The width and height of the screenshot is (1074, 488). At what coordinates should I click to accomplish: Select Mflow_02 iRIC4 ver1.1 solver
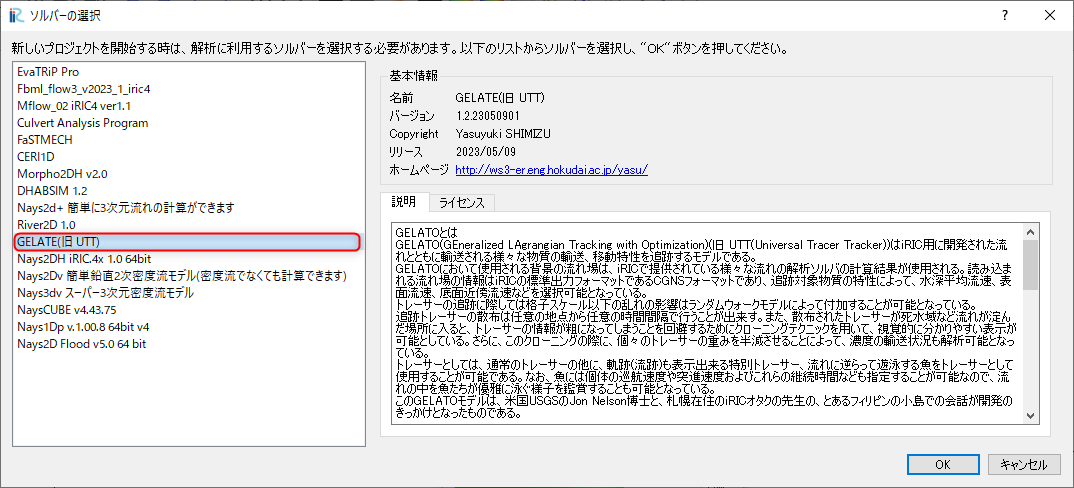(188, 106)
